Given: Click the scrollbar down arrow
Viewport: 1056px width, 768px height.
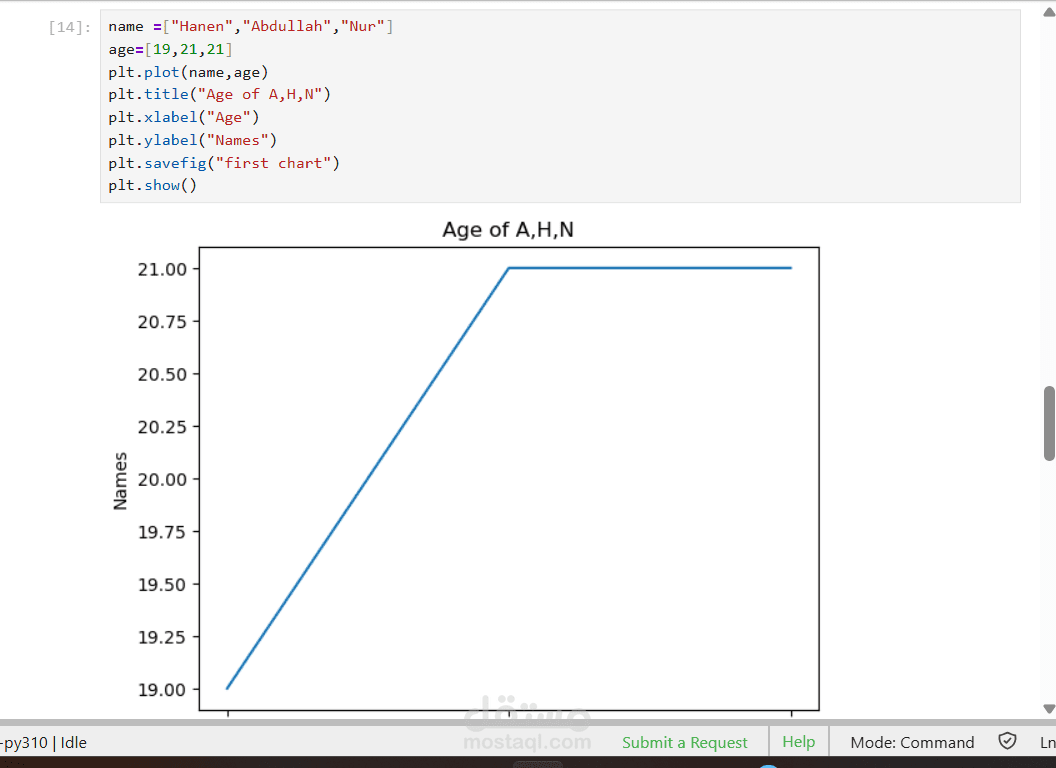Looking at the screenshot, I should coord(1049,708).
